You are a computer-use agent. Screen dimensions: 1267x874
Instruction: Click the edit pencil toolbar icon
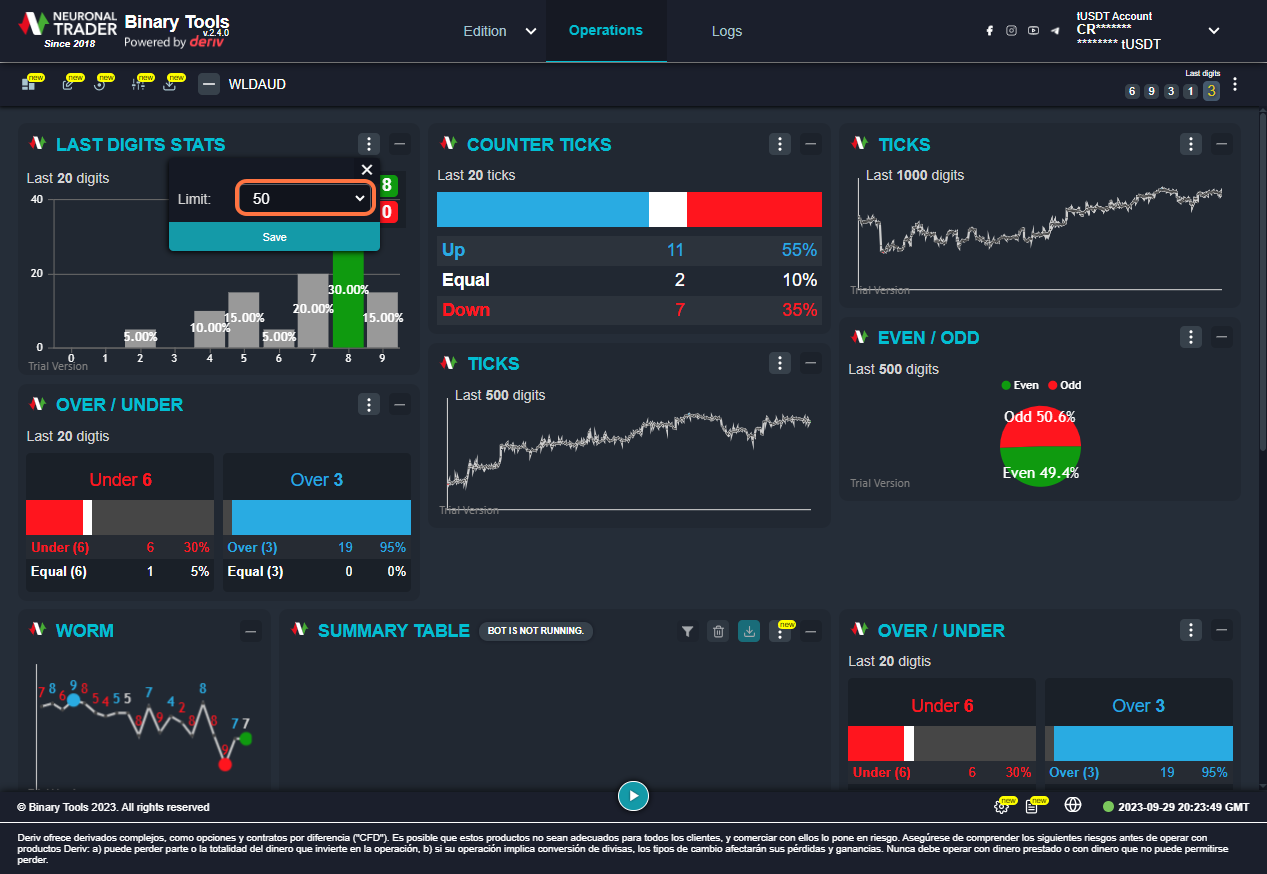(68, 84)
